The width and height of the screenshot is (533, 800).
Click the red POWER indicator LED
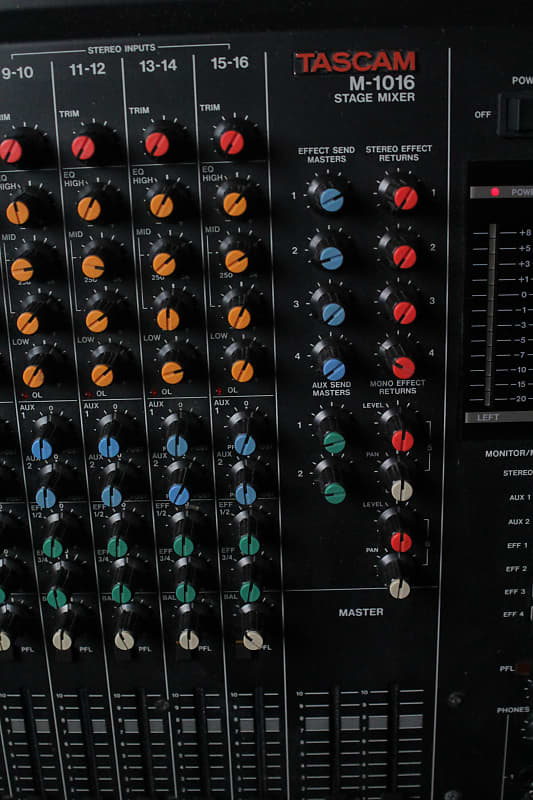pos(494,192)
